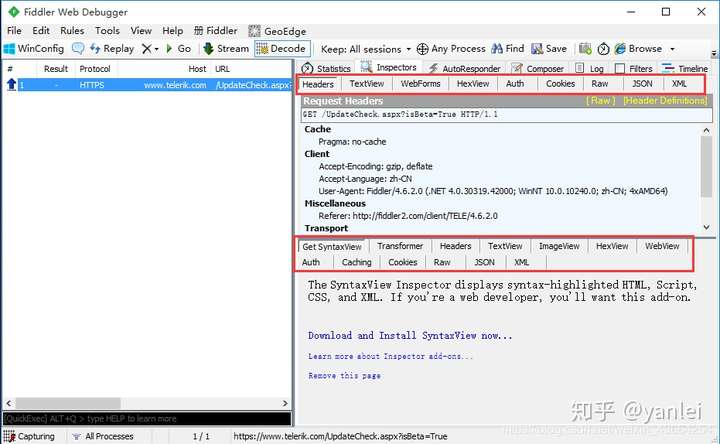Click the timer clock icon

coord(603,49)
